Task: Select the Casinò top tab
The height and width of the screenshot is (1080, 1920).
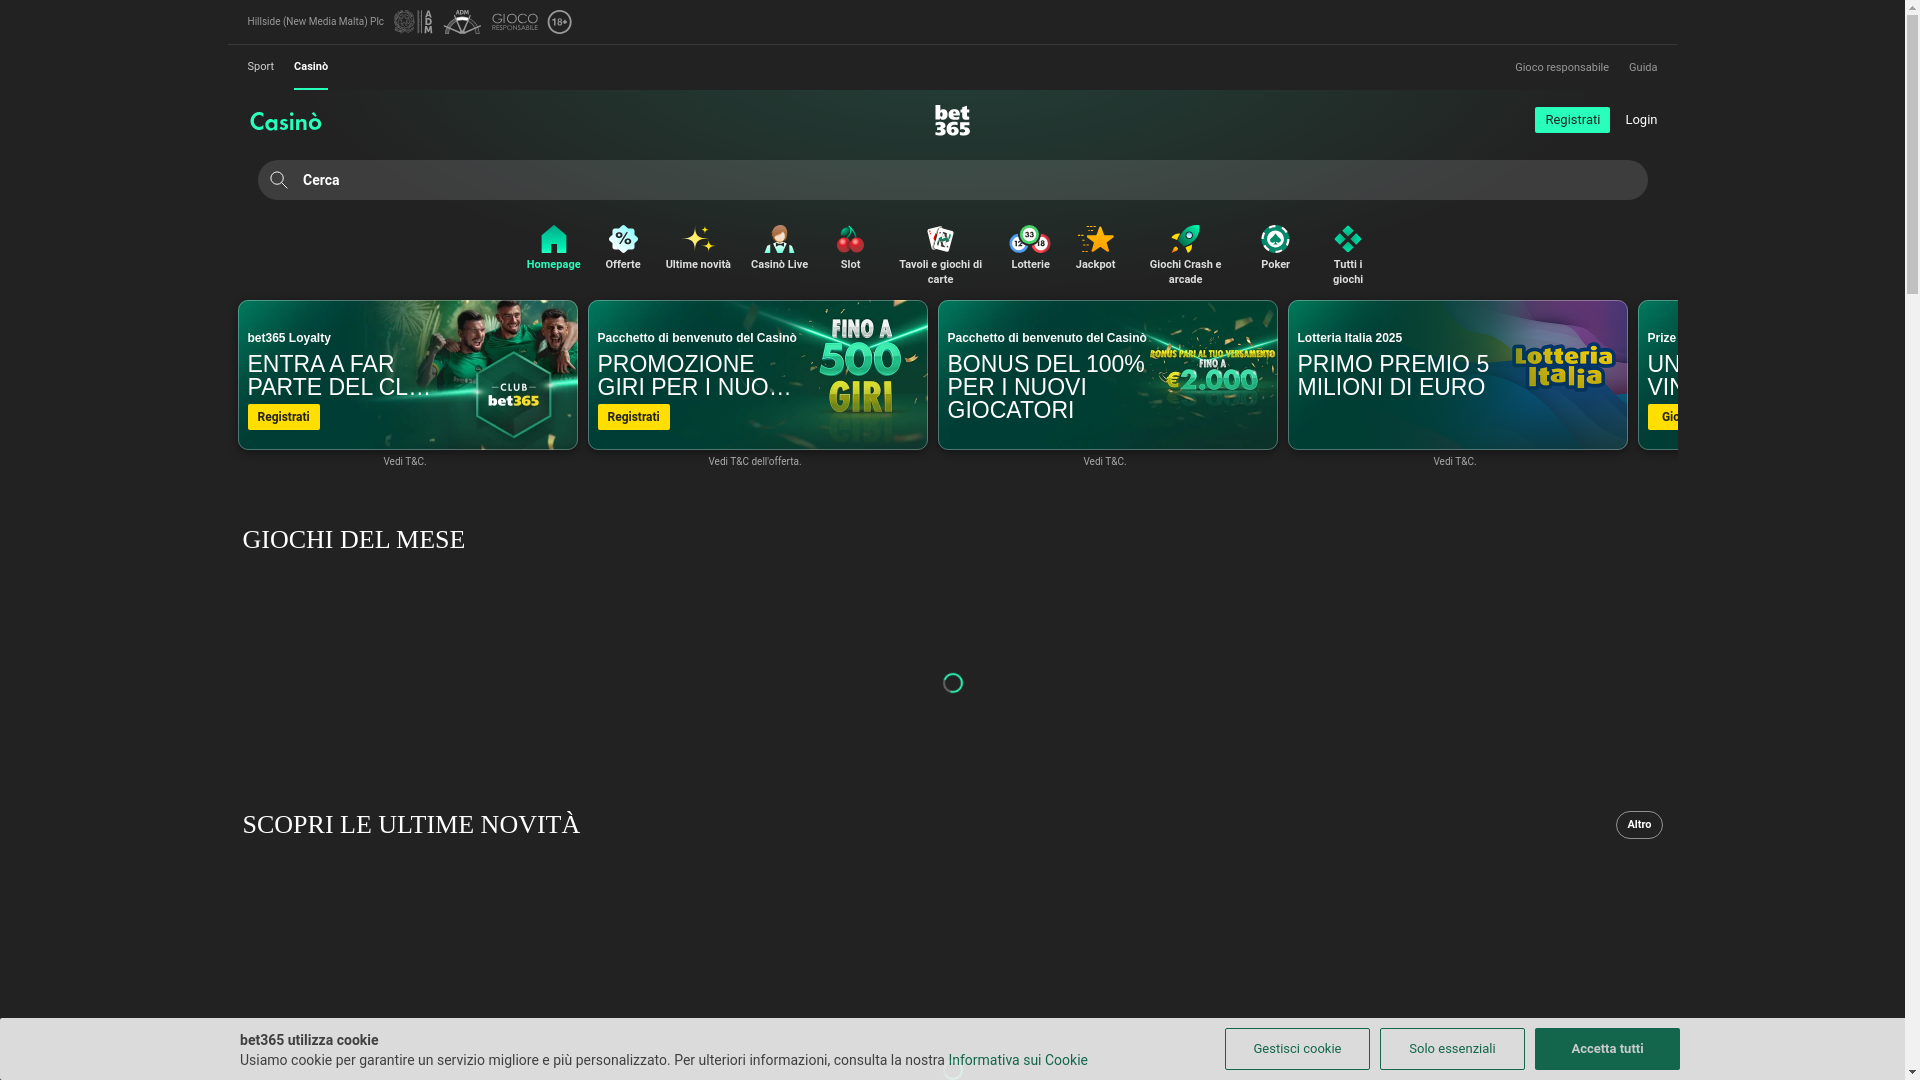Action: coord(311,67)
